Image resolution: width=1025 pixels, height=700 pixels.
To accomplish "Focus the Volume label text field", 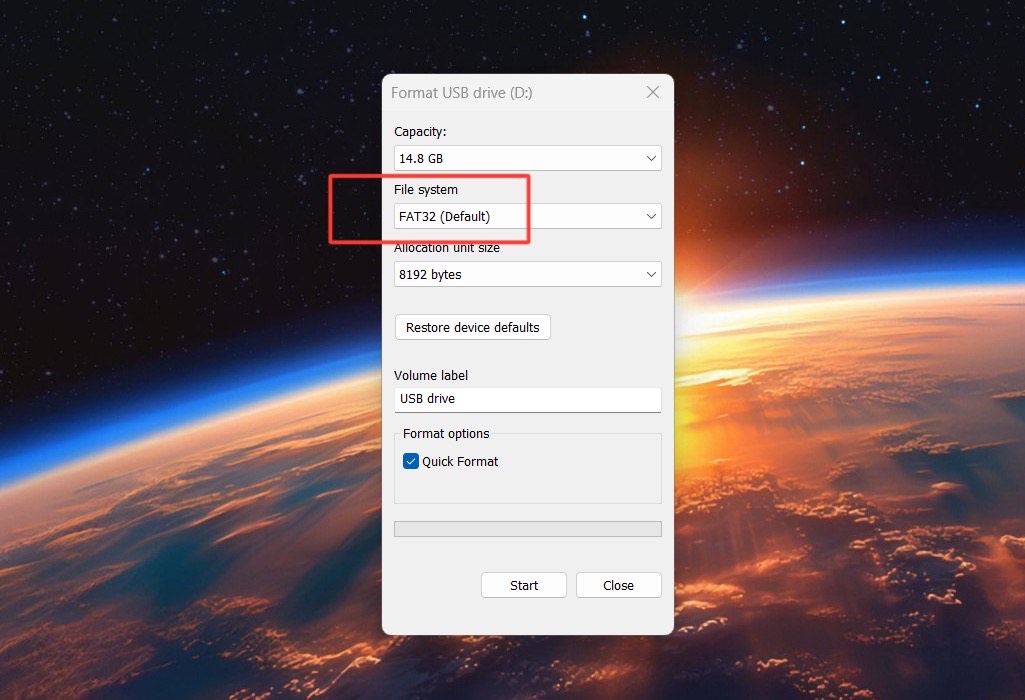I will click(x=527, y=399).
